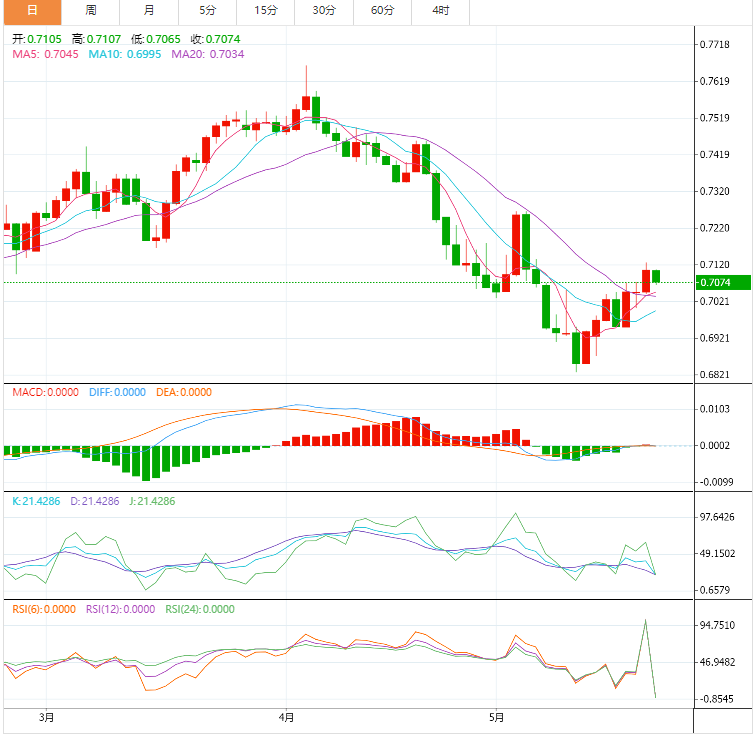Click the 0.7120 price axis value
This screenshot has height=738, width=754.
click(715, 265)
